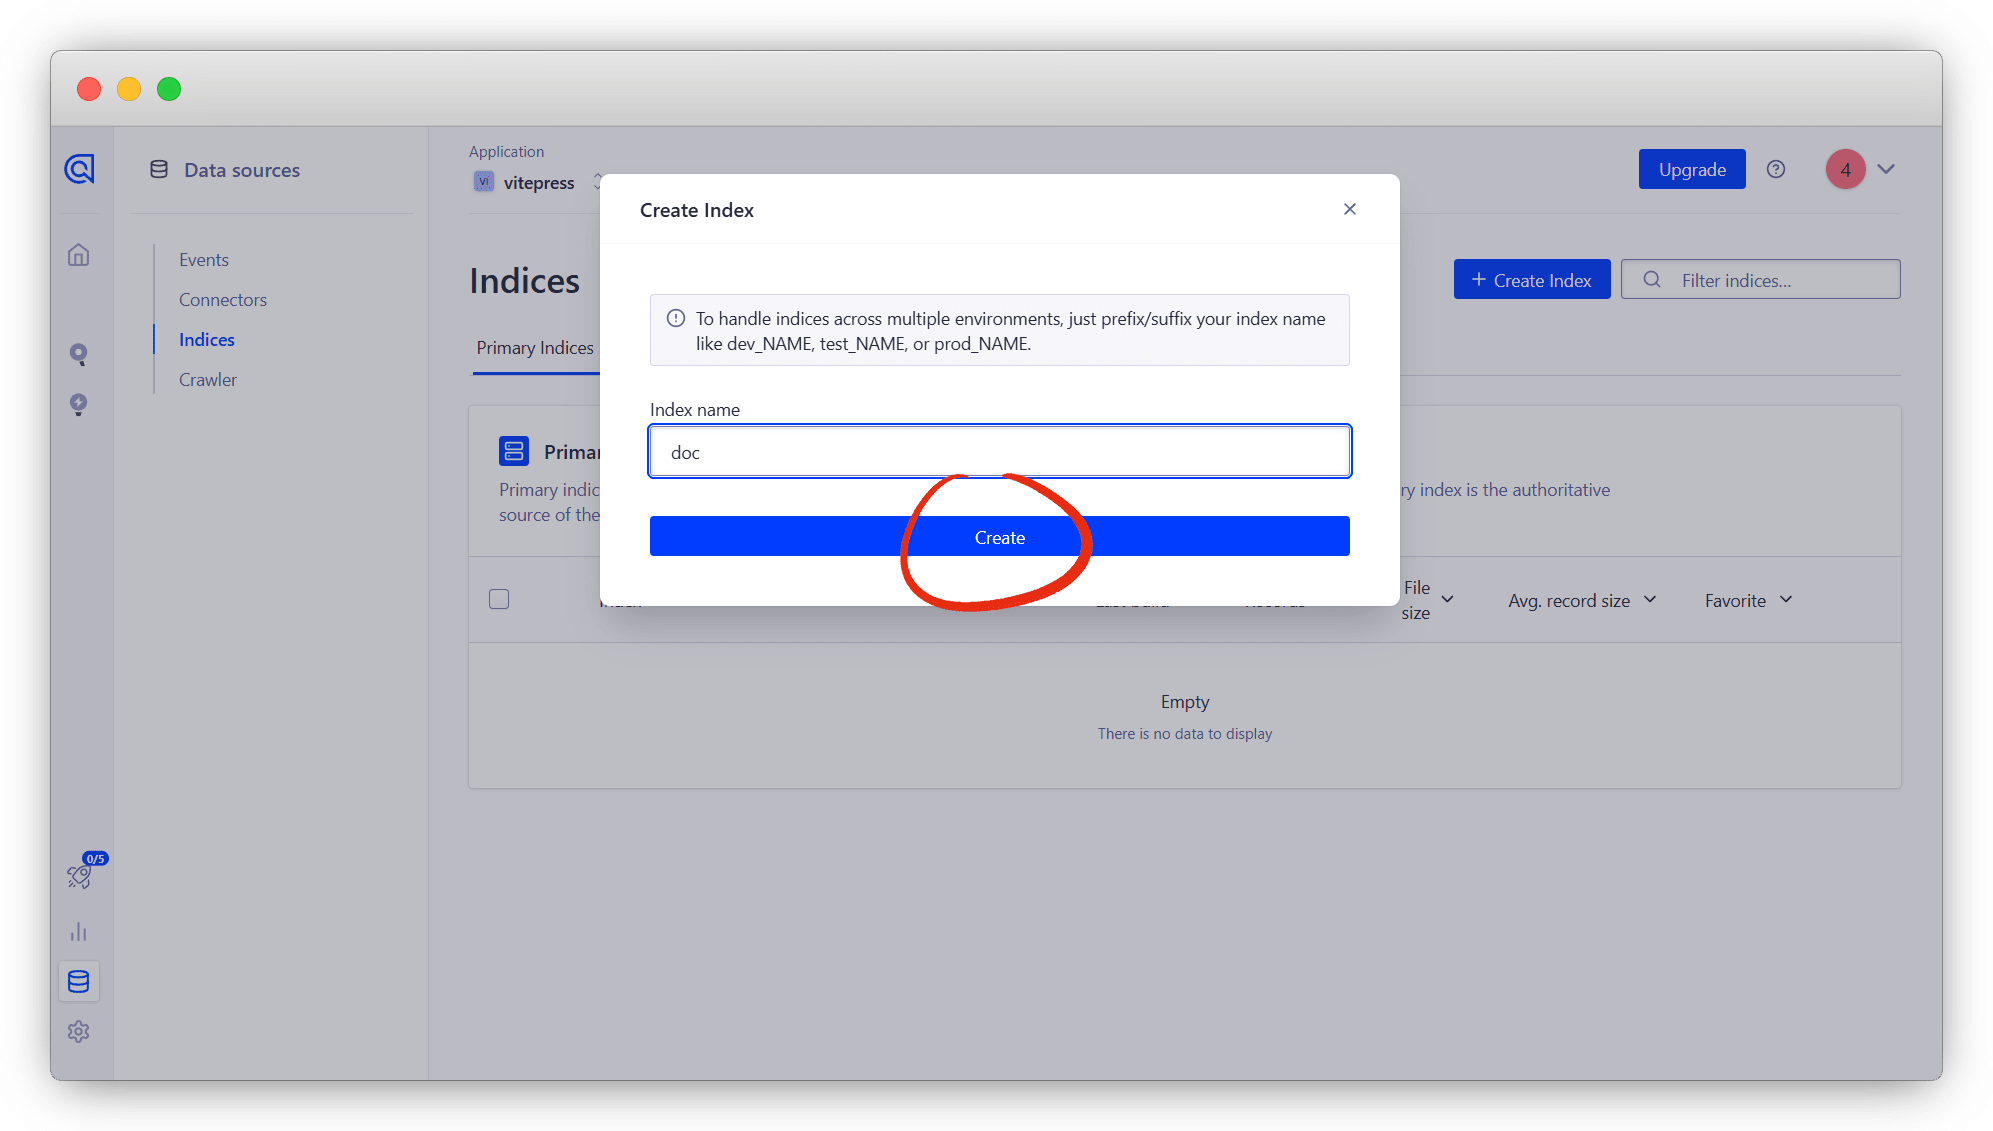Open the Recommend lightbulb icon in the sidebar

79,404
